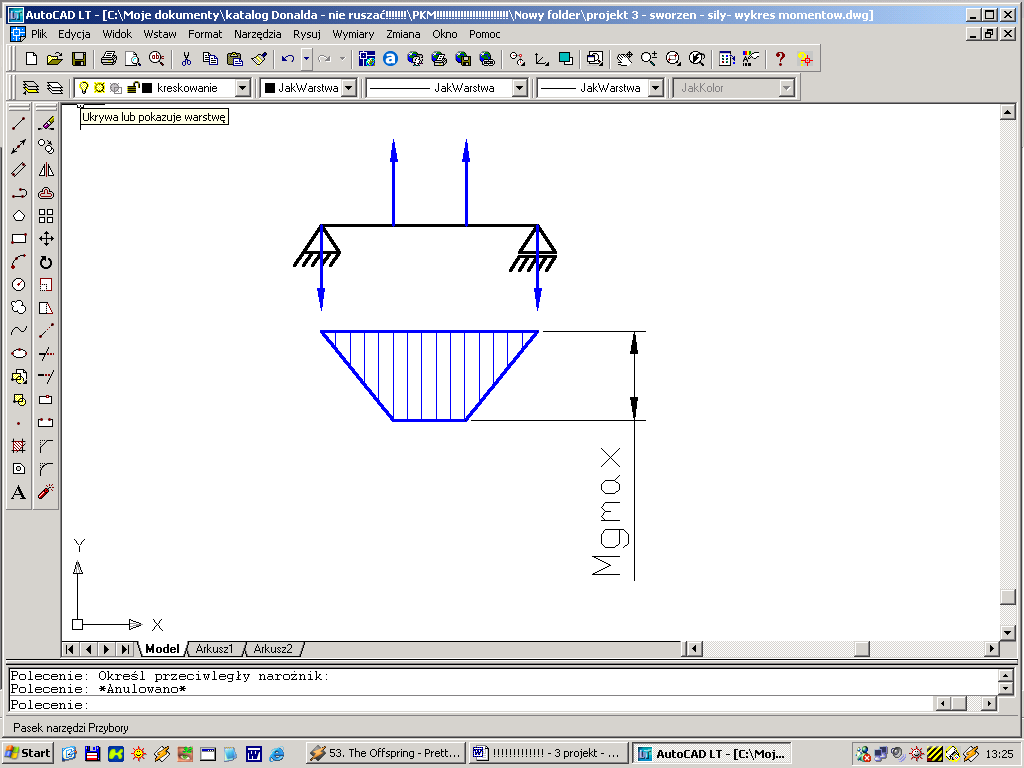
Task: Click the Explode tool dynamite icon
Action: coord(46,492)
